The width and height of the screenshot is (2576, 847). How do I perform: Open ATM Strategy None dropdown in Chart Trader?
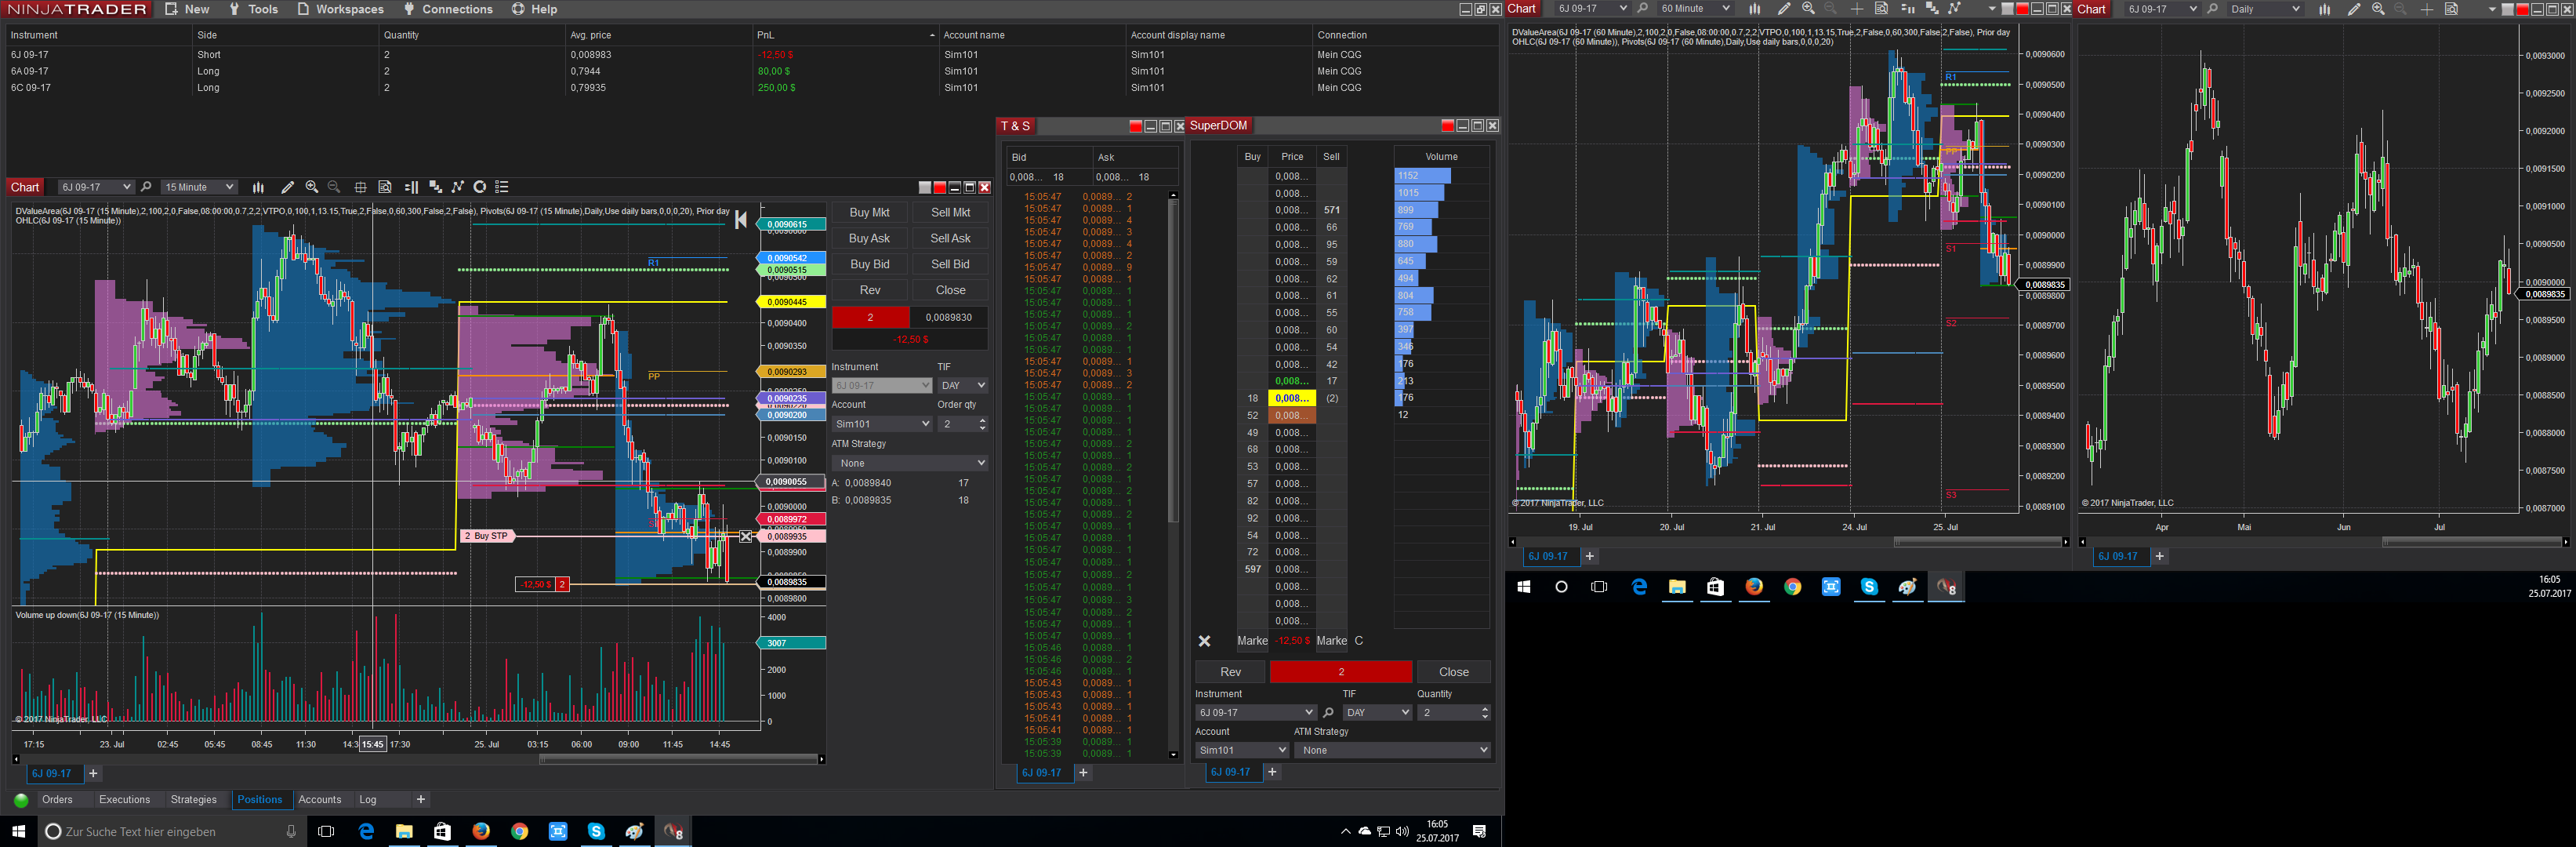[x=910, y=463]
